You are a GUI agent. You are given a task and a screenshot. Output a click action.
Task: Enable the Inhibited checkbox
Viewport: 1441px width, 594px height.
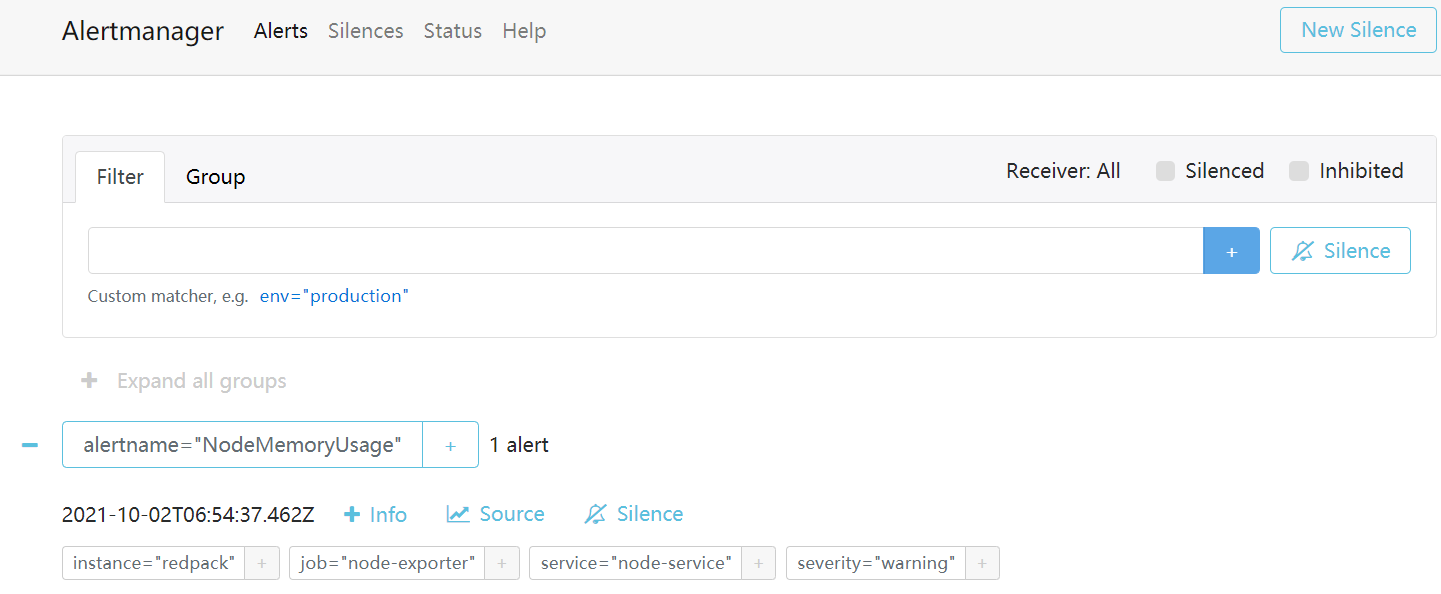click(x=1298, y=171)
